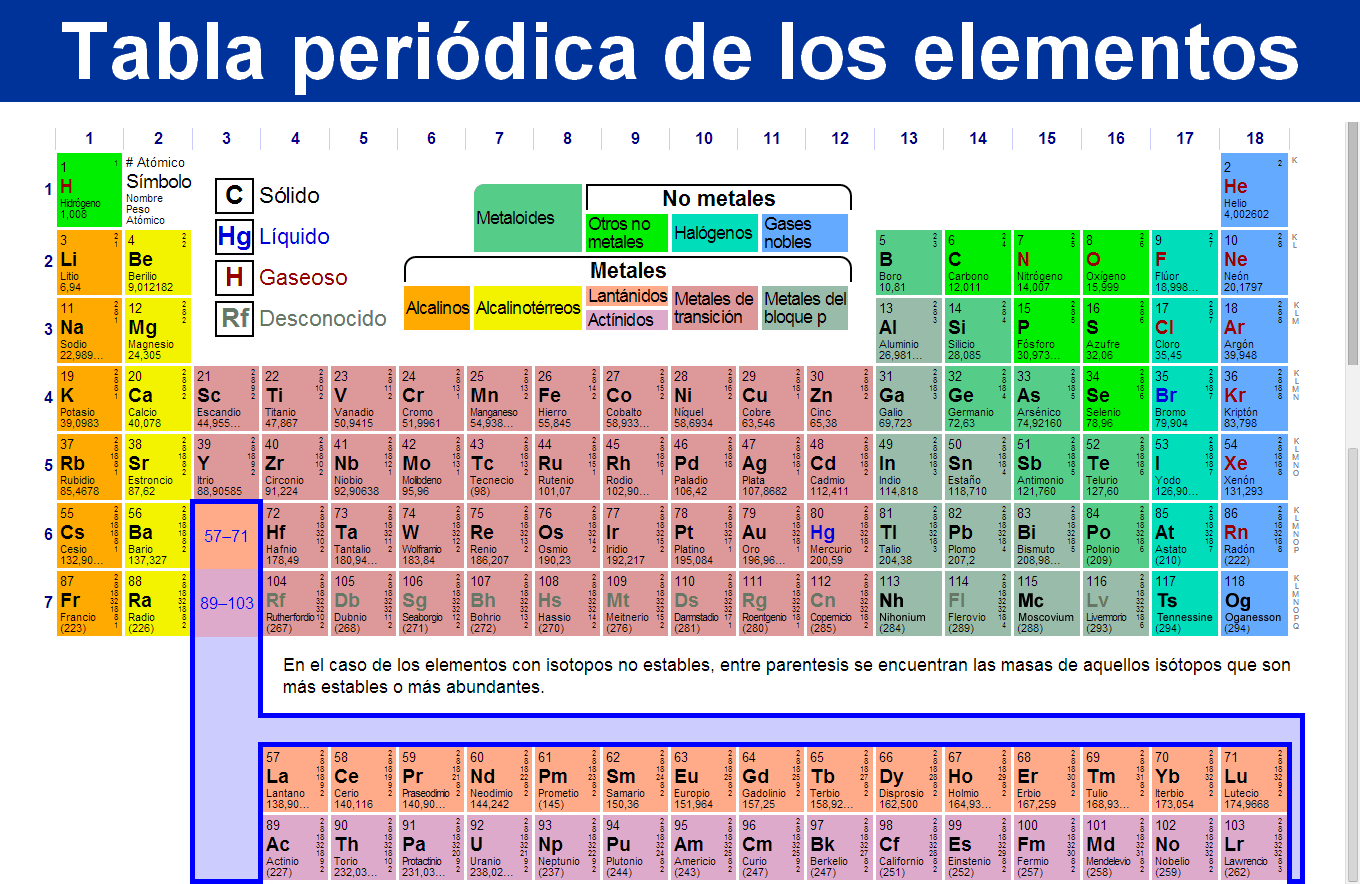Image resolution: width=1360 pixels, height=884 pixels.
Task: Click the Lantánidos legend swatch
Action: pos(627,296)
